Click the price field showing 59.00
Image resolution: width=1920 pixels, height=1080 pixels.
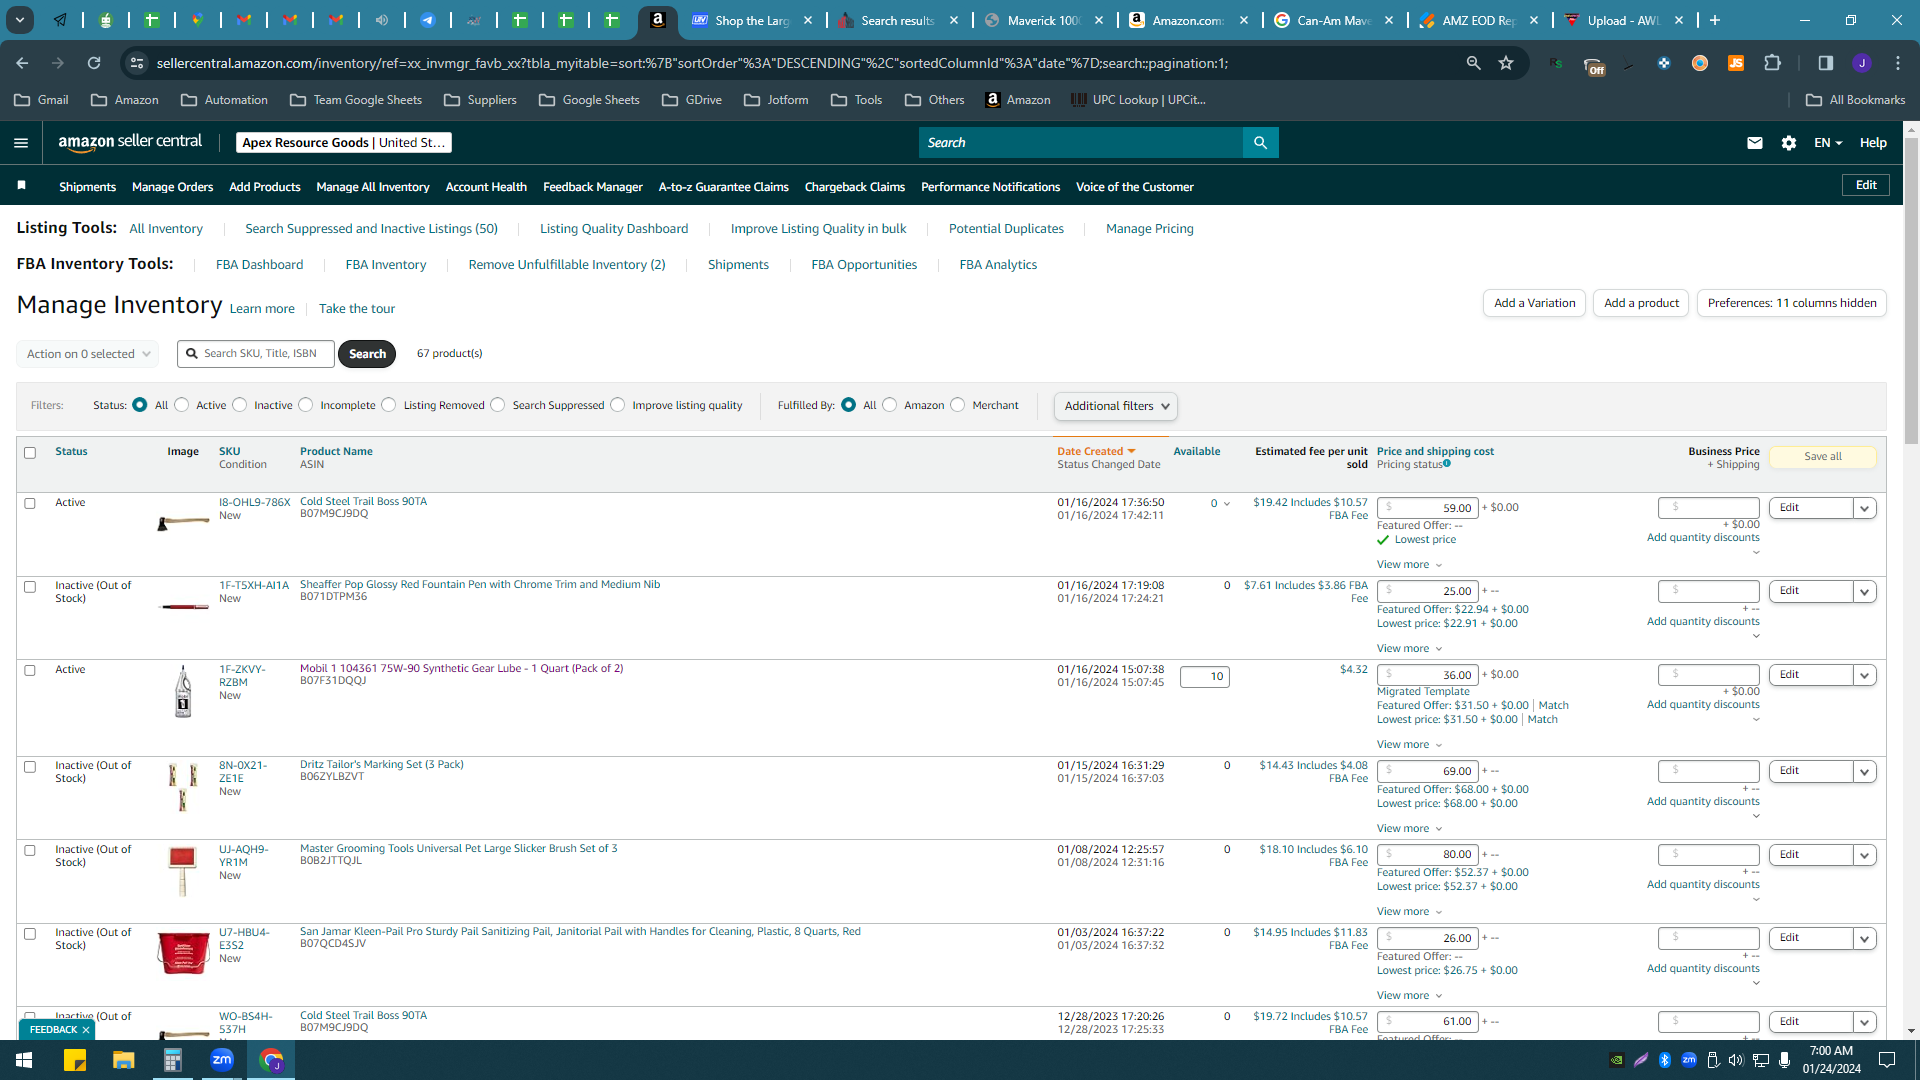[1427, 508]
